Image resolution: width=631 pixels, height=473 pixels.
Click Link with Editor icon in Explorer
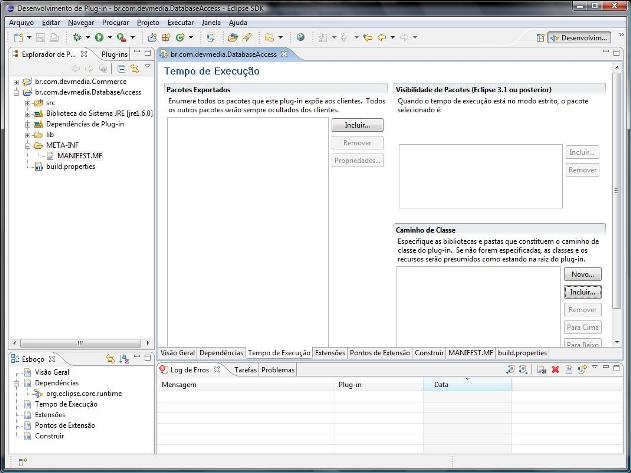134,69
